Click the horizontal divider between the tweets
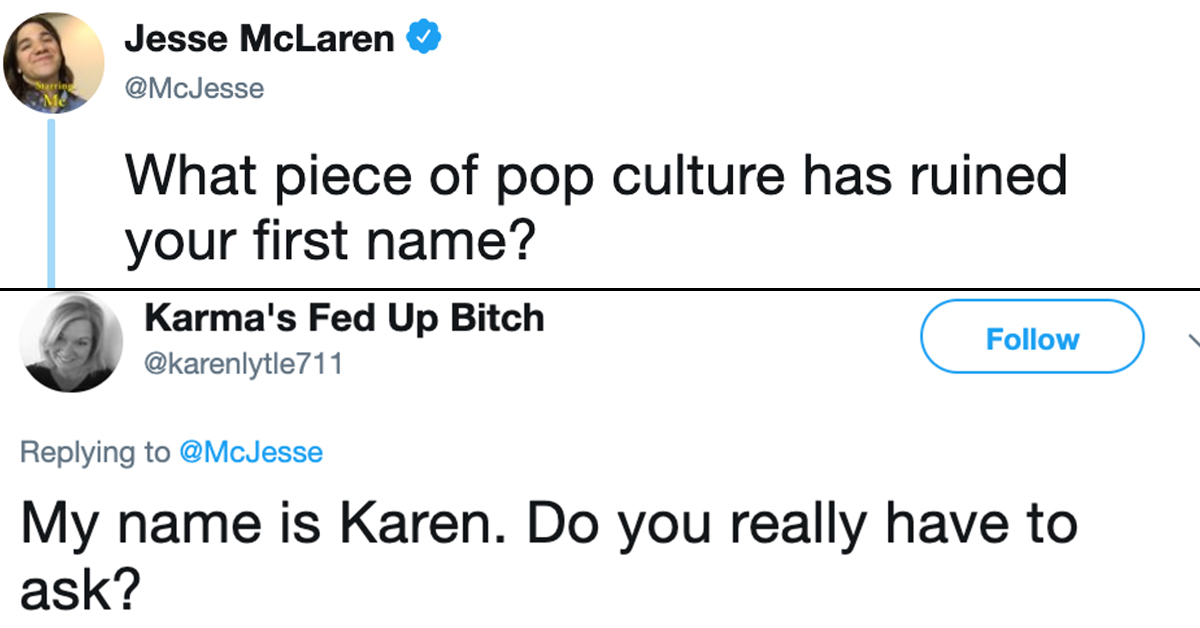 (x=600, y=288)
